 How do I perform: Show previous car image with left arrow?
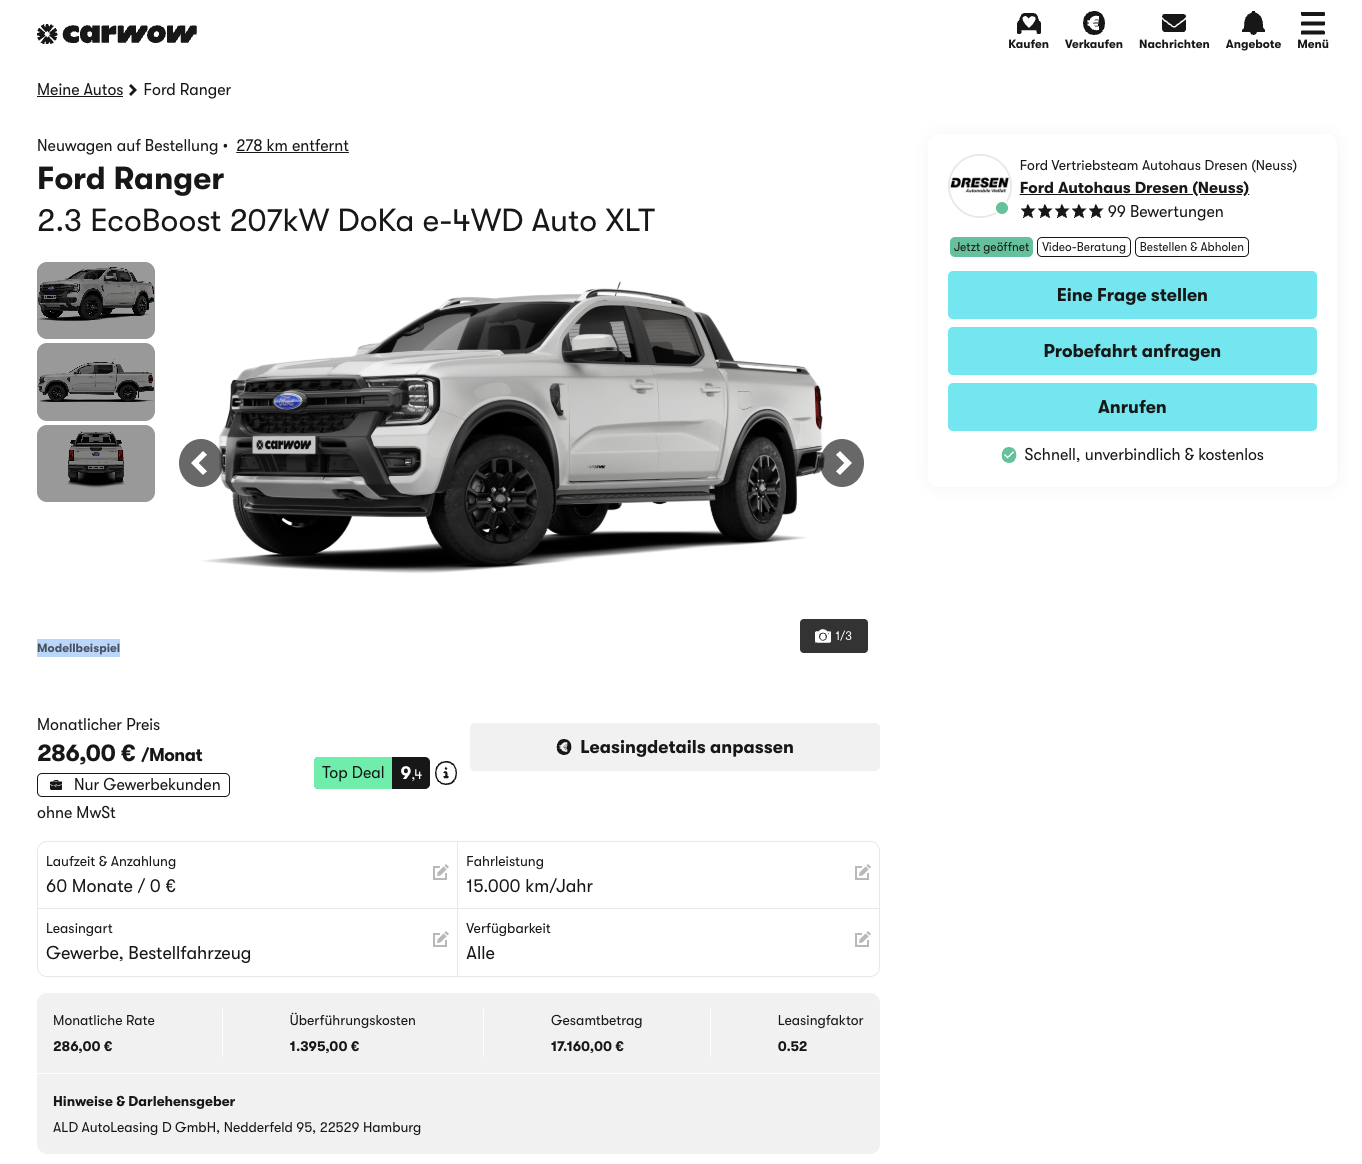201,463
